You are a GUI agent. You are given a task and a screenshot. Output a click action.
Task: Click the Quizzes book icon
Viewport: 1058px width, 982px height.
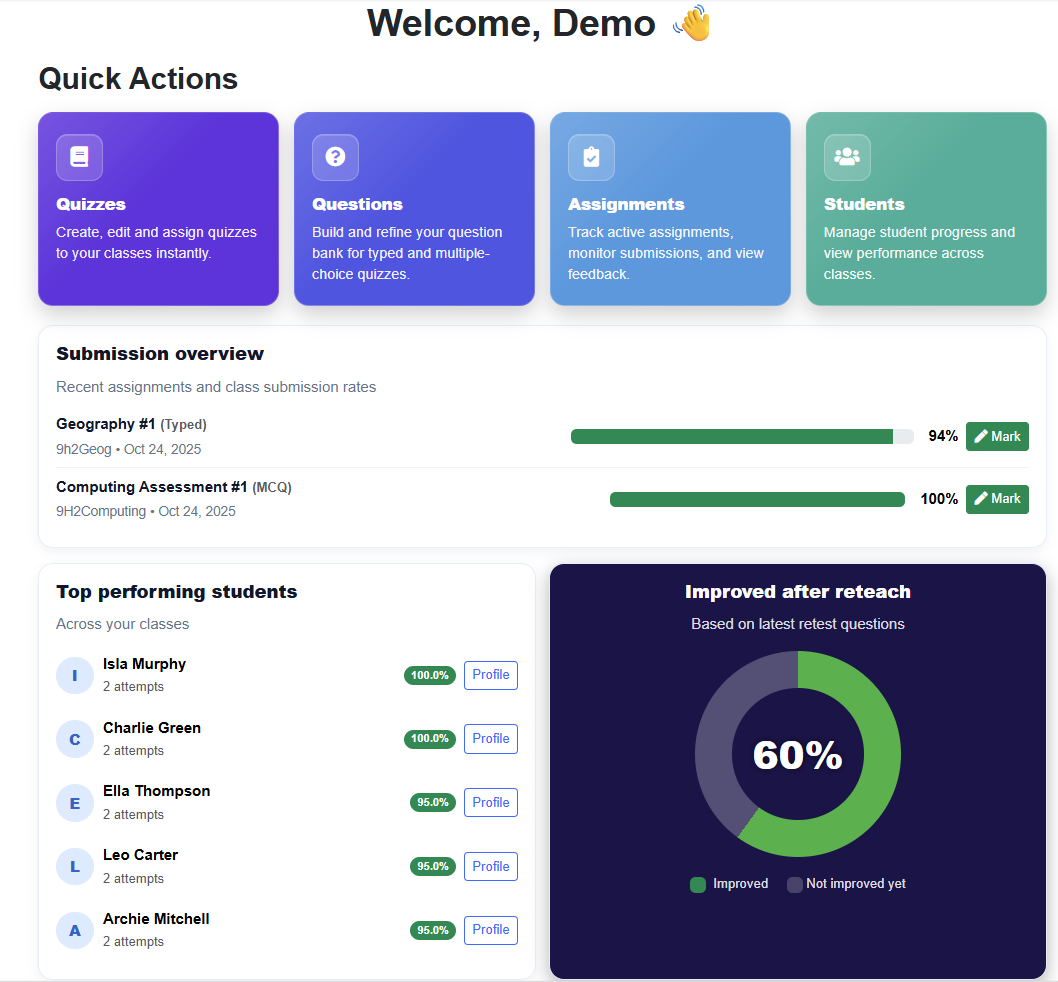[x=78, y=157]
